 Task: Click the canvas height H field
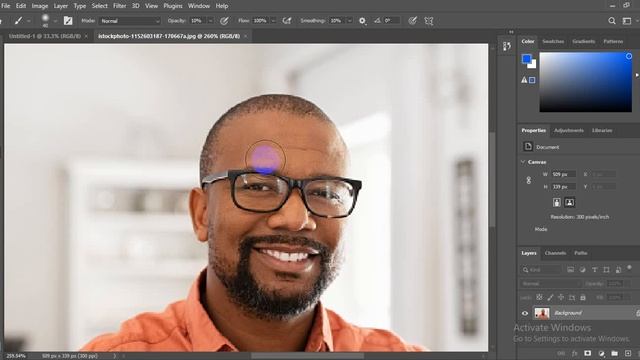(x=563, y=187)
